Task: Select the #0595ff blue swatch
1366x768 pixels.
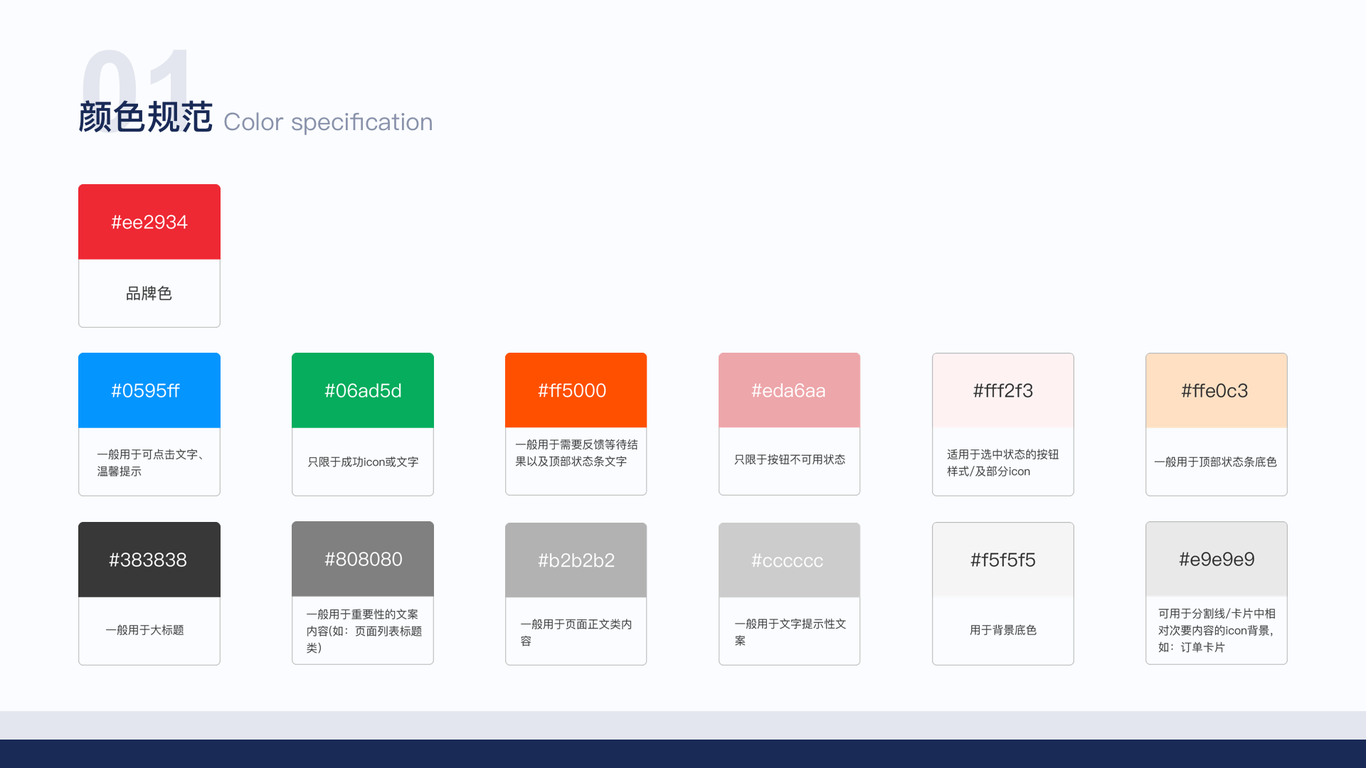Action: click(x=149, y=390)
